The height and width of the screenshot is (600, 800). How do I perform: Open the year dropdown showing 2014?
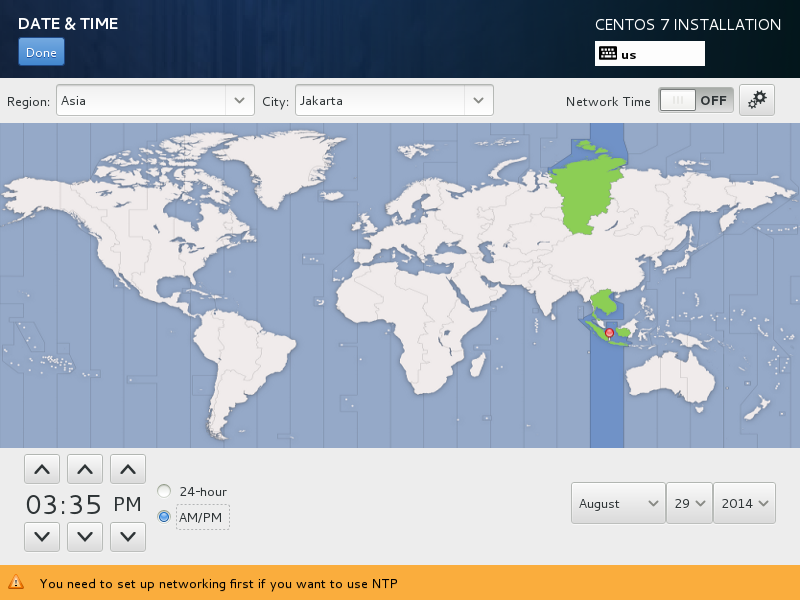click(x=744, y=503)
